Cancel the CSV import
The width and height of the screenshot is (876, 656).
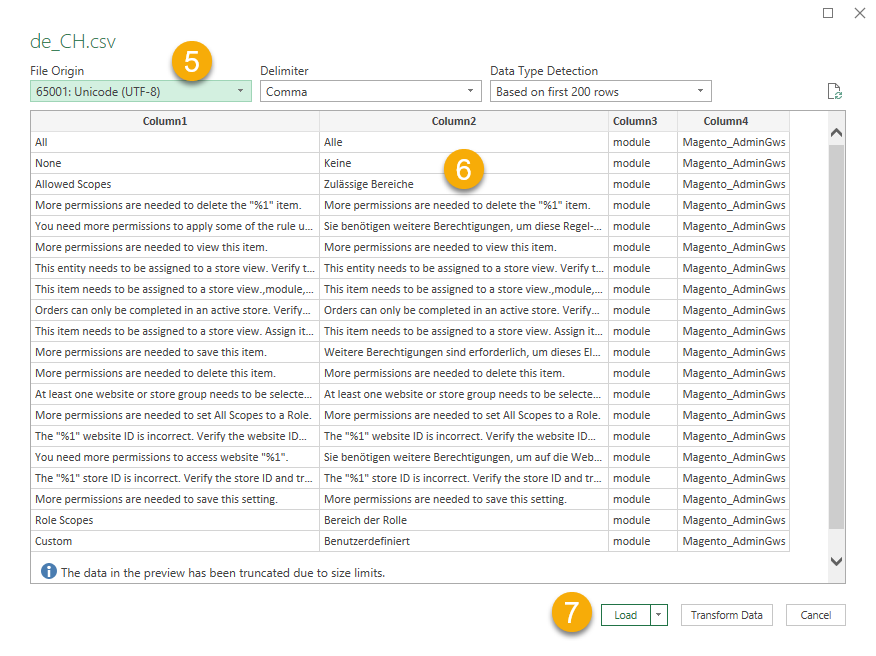[x=815, y=615]
